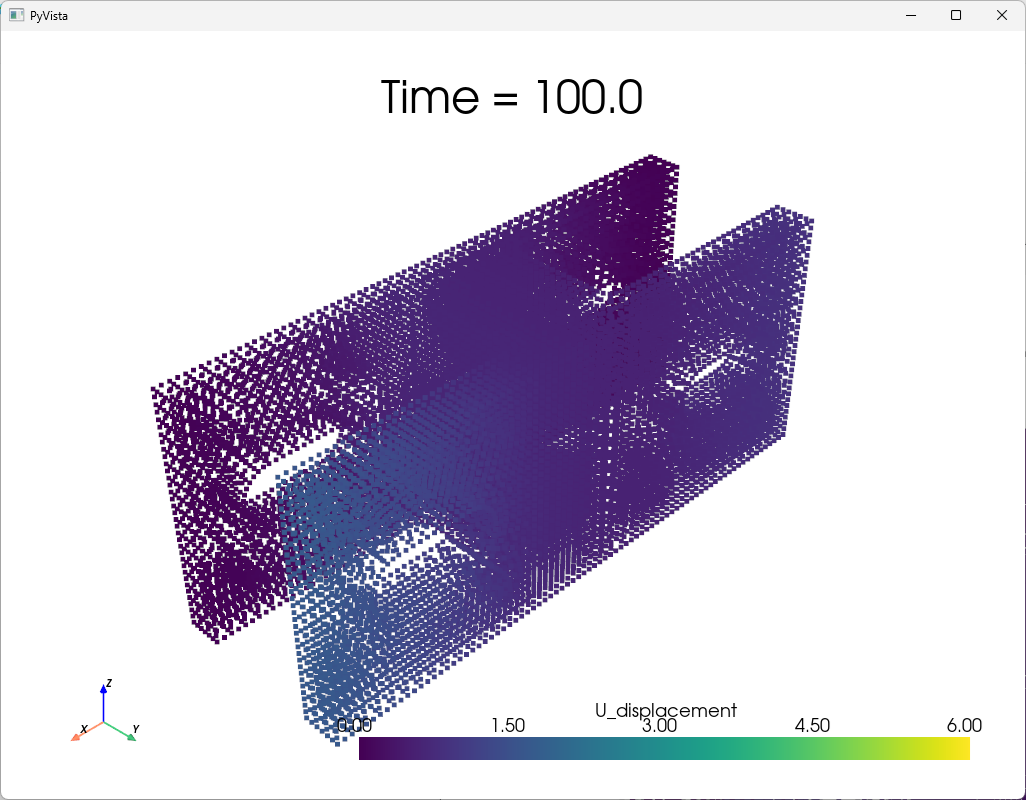Click the "Time = 100.0" title text

(x=511, y=98)
